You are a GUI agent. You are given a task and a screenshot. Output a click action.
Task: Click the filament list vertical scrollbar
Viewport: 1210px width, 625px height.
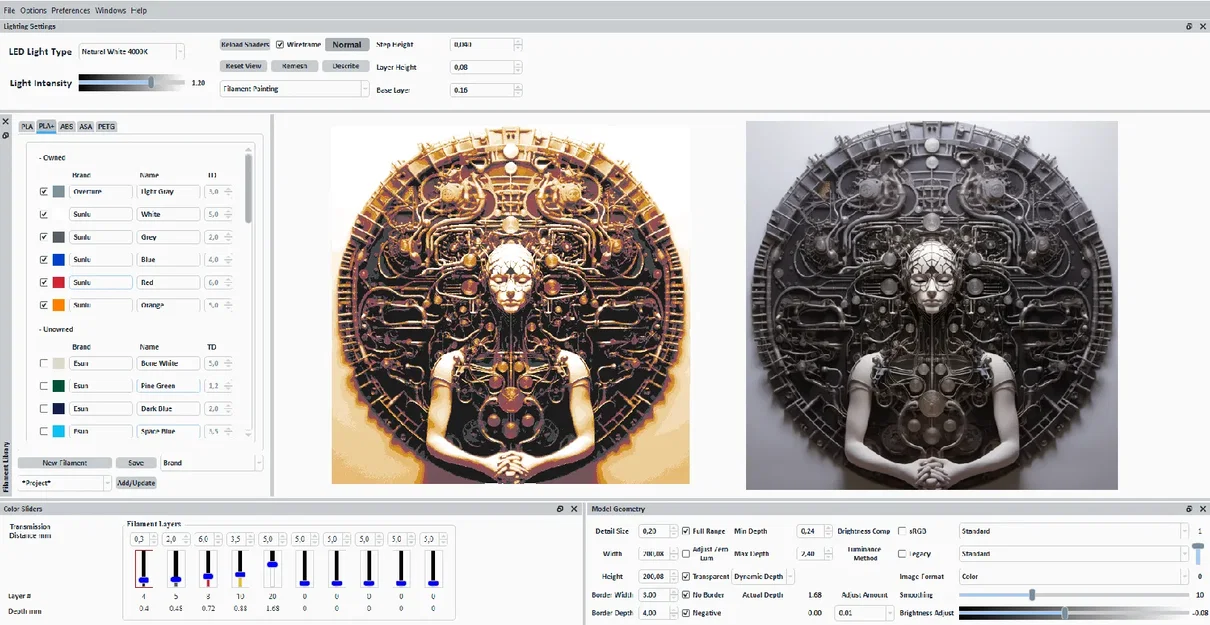coord(248,188)
